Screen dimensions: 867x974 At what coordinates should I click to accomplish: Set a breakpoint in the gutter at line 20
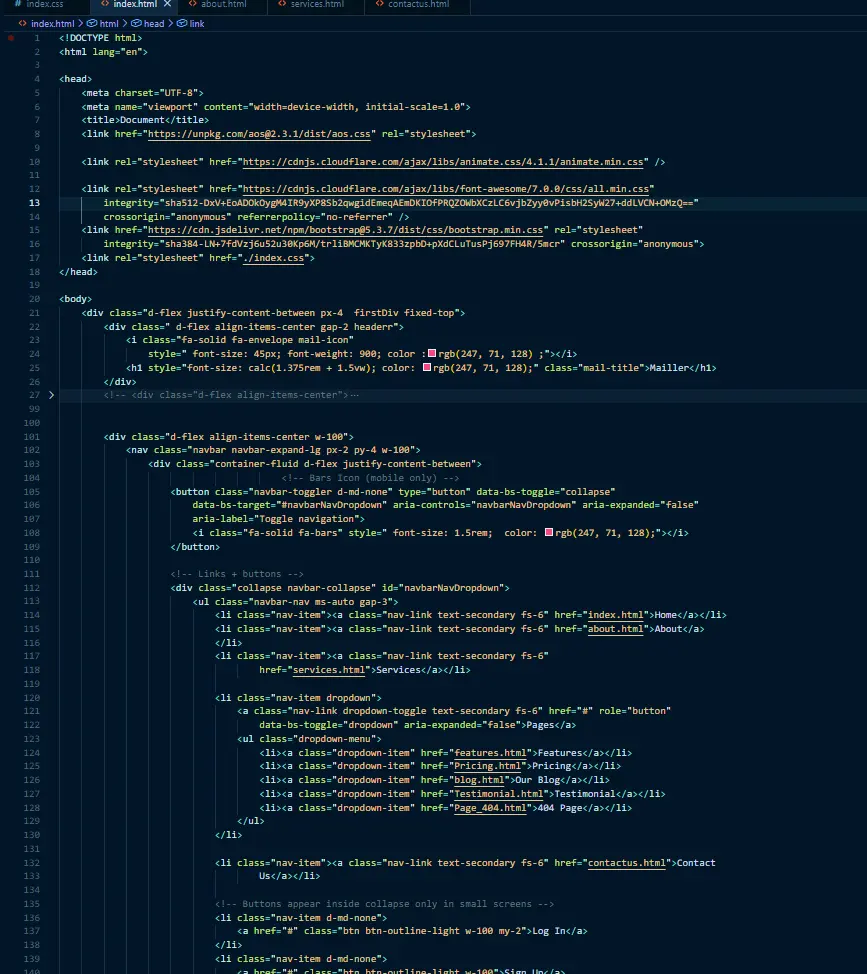coord(11,298)
